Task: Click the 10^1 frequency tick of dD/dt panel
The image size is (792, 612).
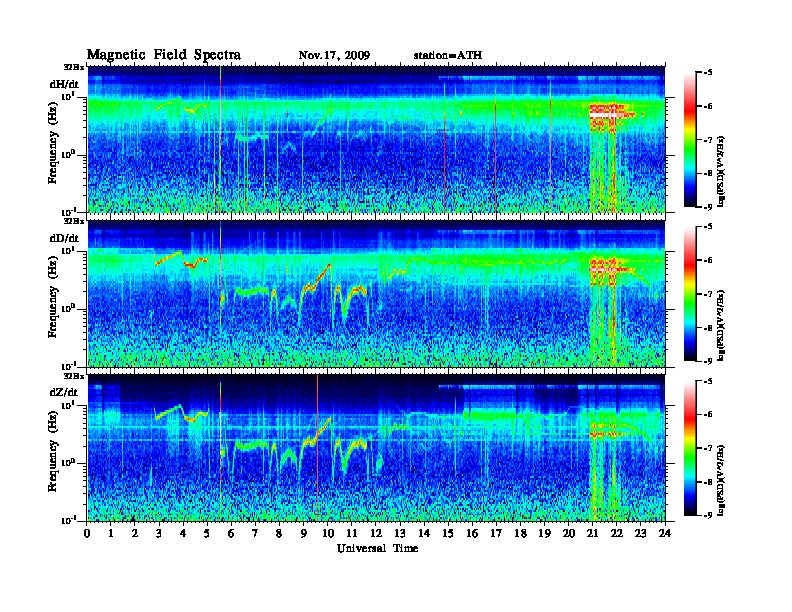Action: click(x=68, y=250)
